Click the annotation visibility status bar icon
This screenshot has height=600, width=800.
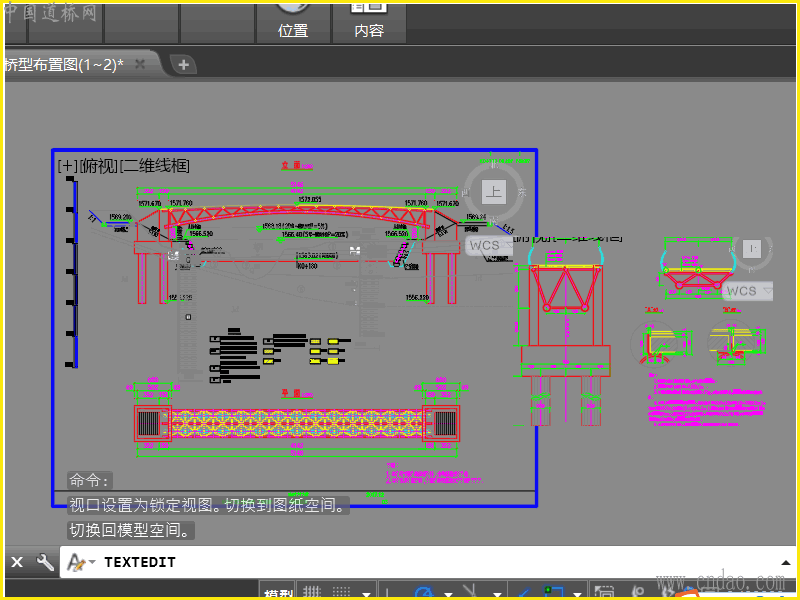(x=639, y=592)
